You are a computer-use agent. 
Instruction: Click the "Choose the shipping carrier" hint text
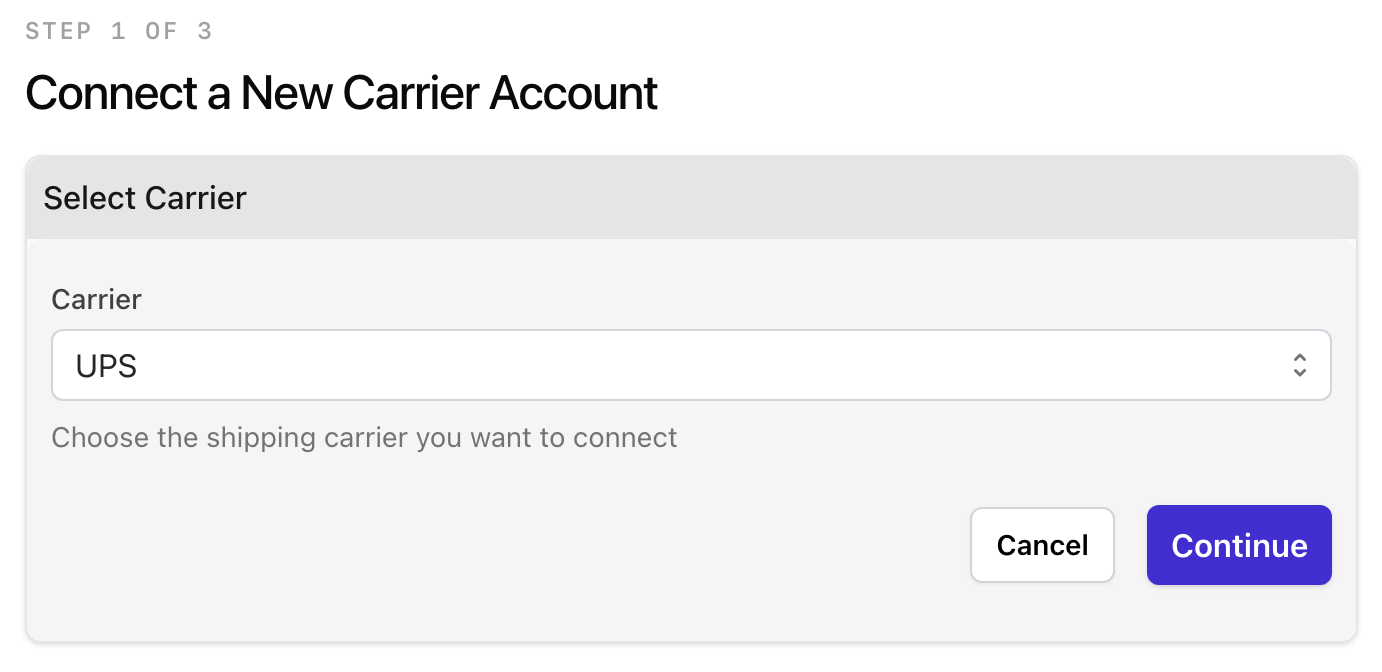[364, 438]
